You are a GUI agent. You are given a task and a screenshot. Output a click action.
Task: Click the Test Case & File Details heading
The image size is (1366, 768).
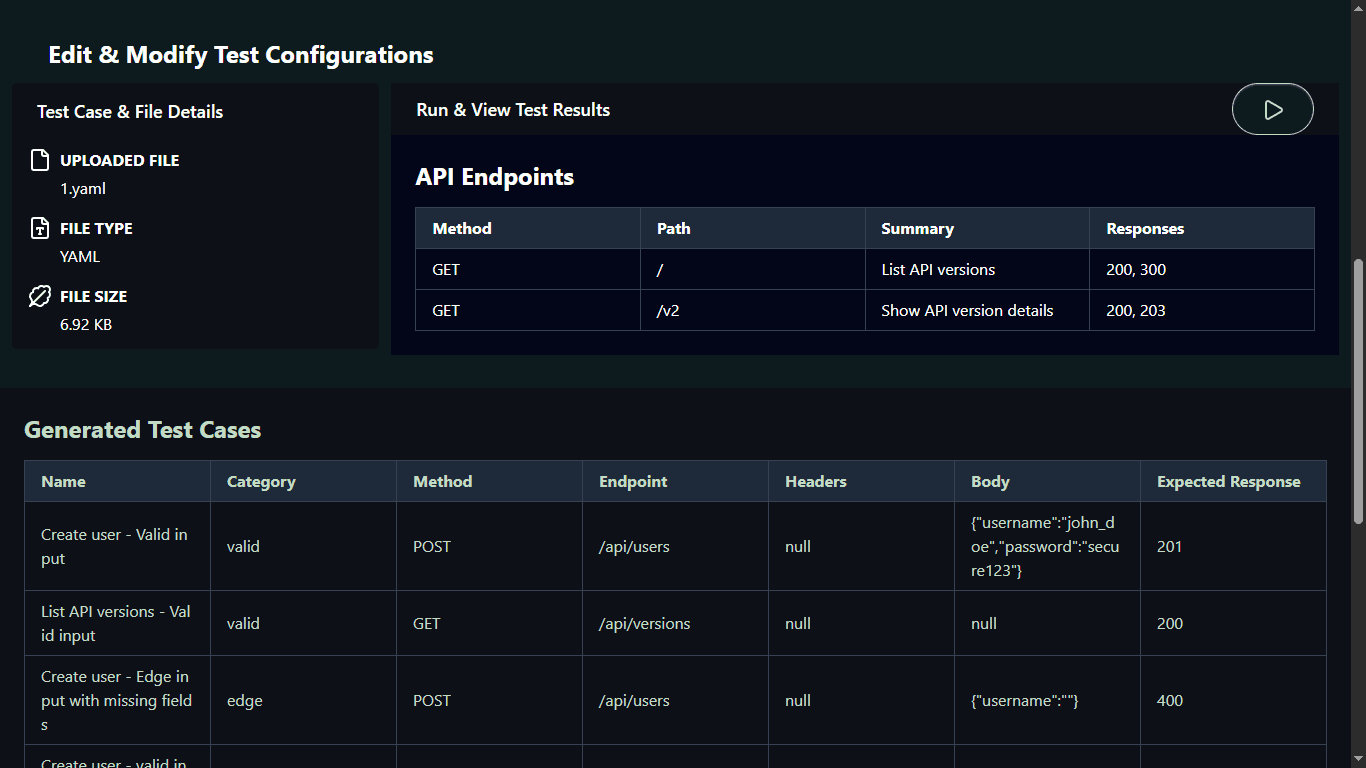click(130, 112)
